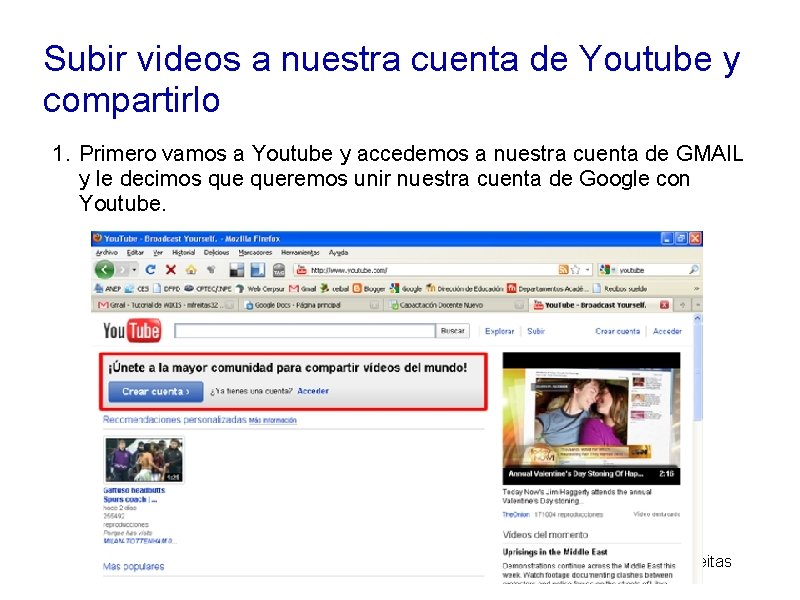
Task: Open the Blogger bookmark
Action: coord(369,289)
